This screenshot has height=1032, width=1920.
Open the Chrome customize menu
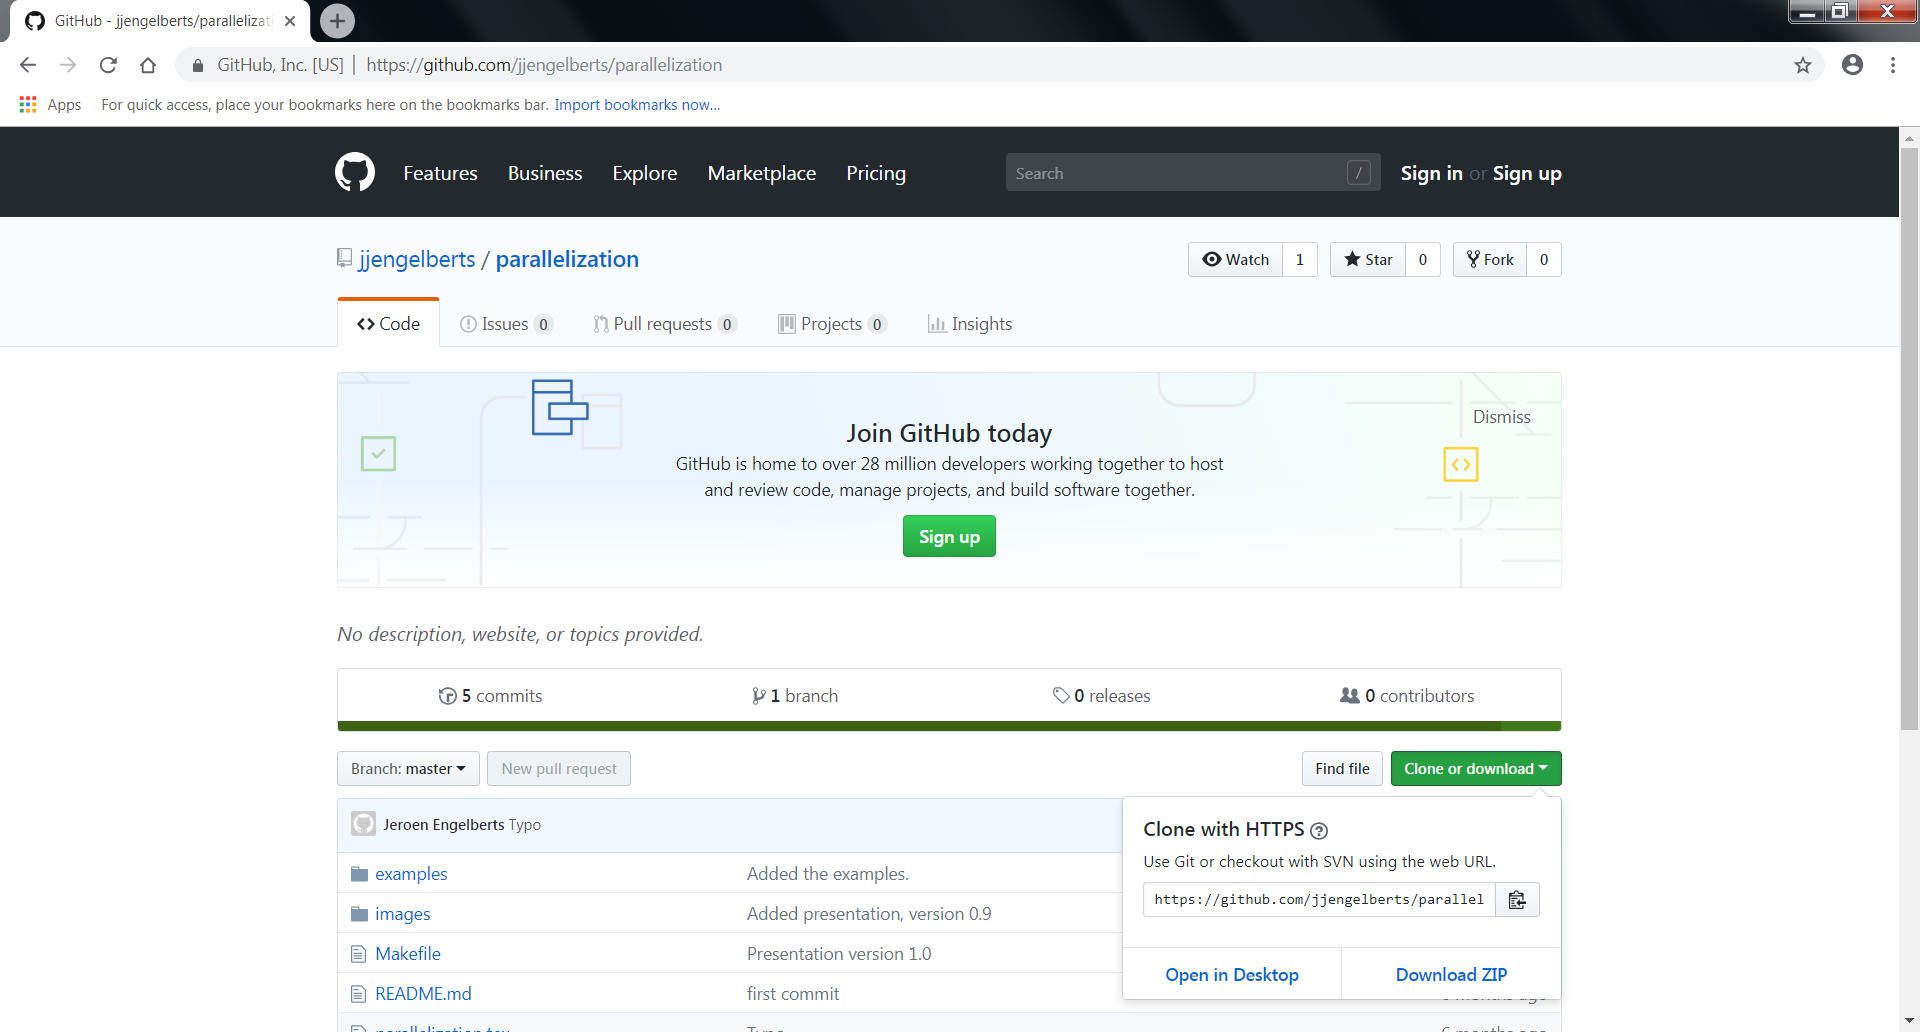[1892, 64]
